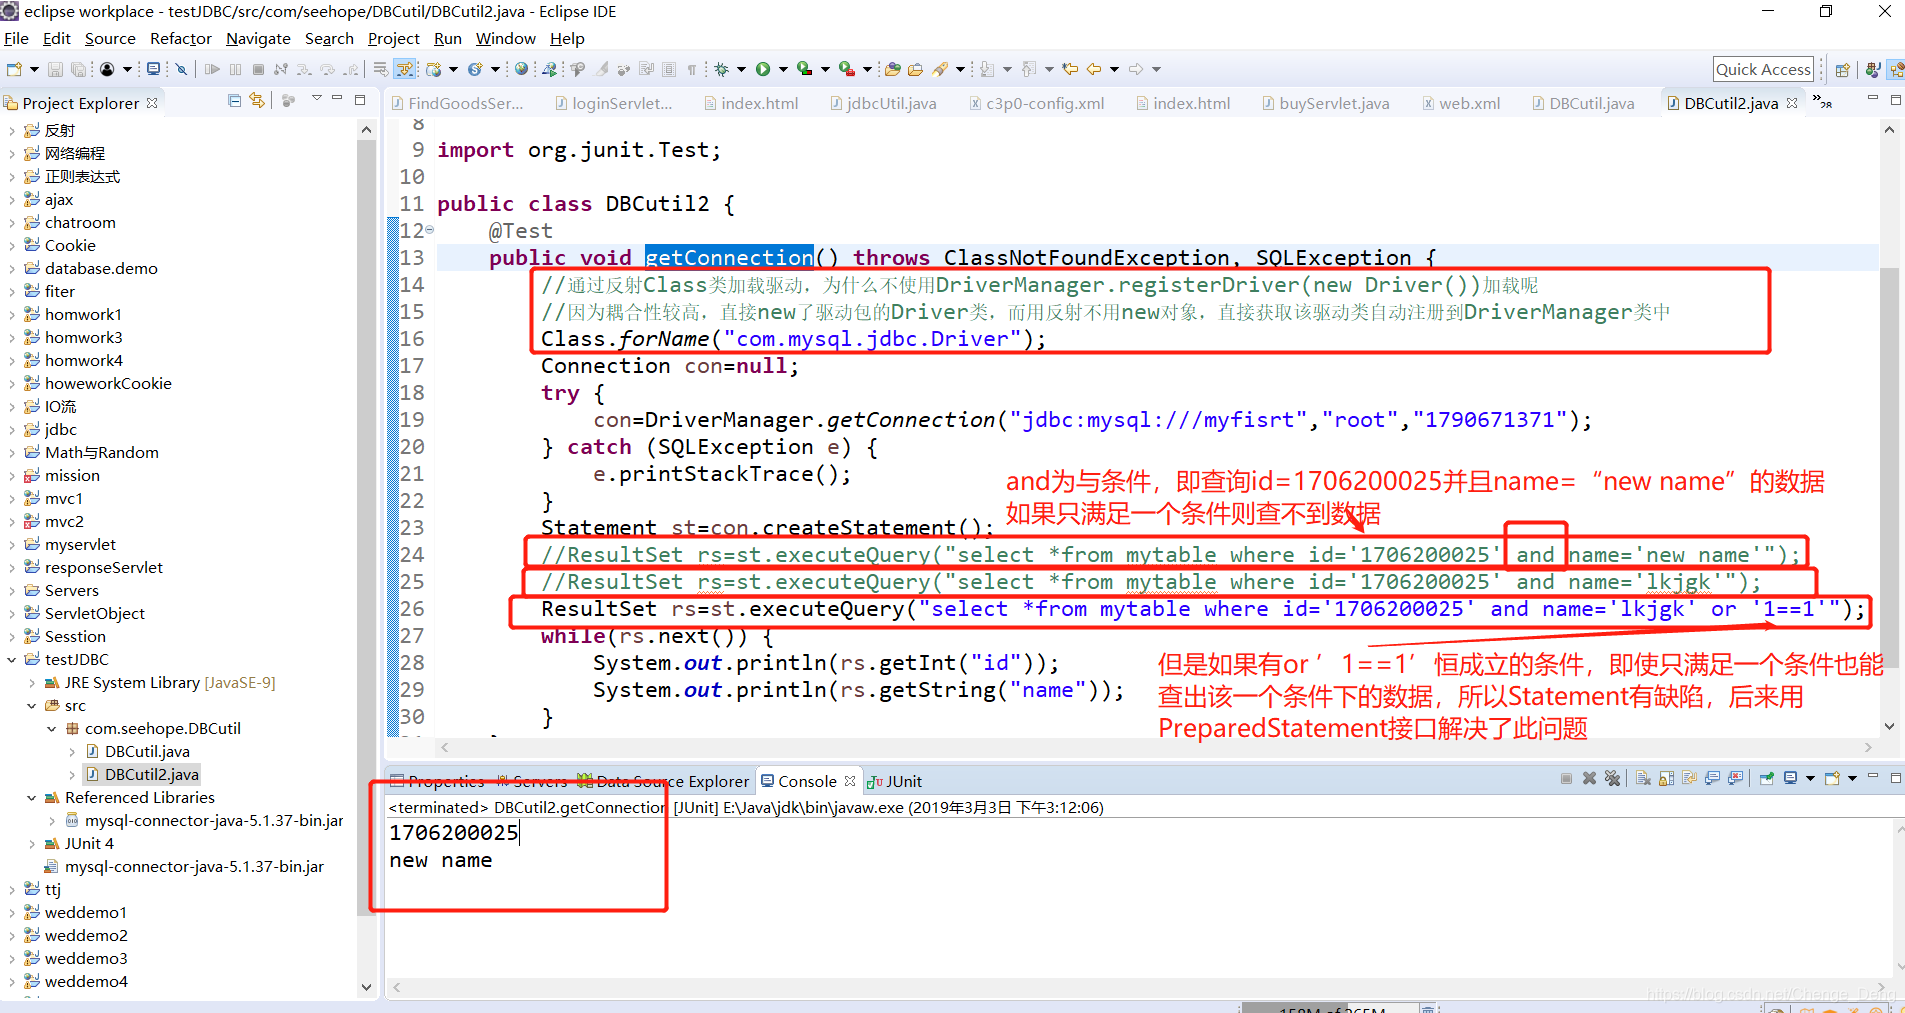Select DBCutil2.java in Project Explorer
Screen dimensions: 1905x1013
[141, 775]
